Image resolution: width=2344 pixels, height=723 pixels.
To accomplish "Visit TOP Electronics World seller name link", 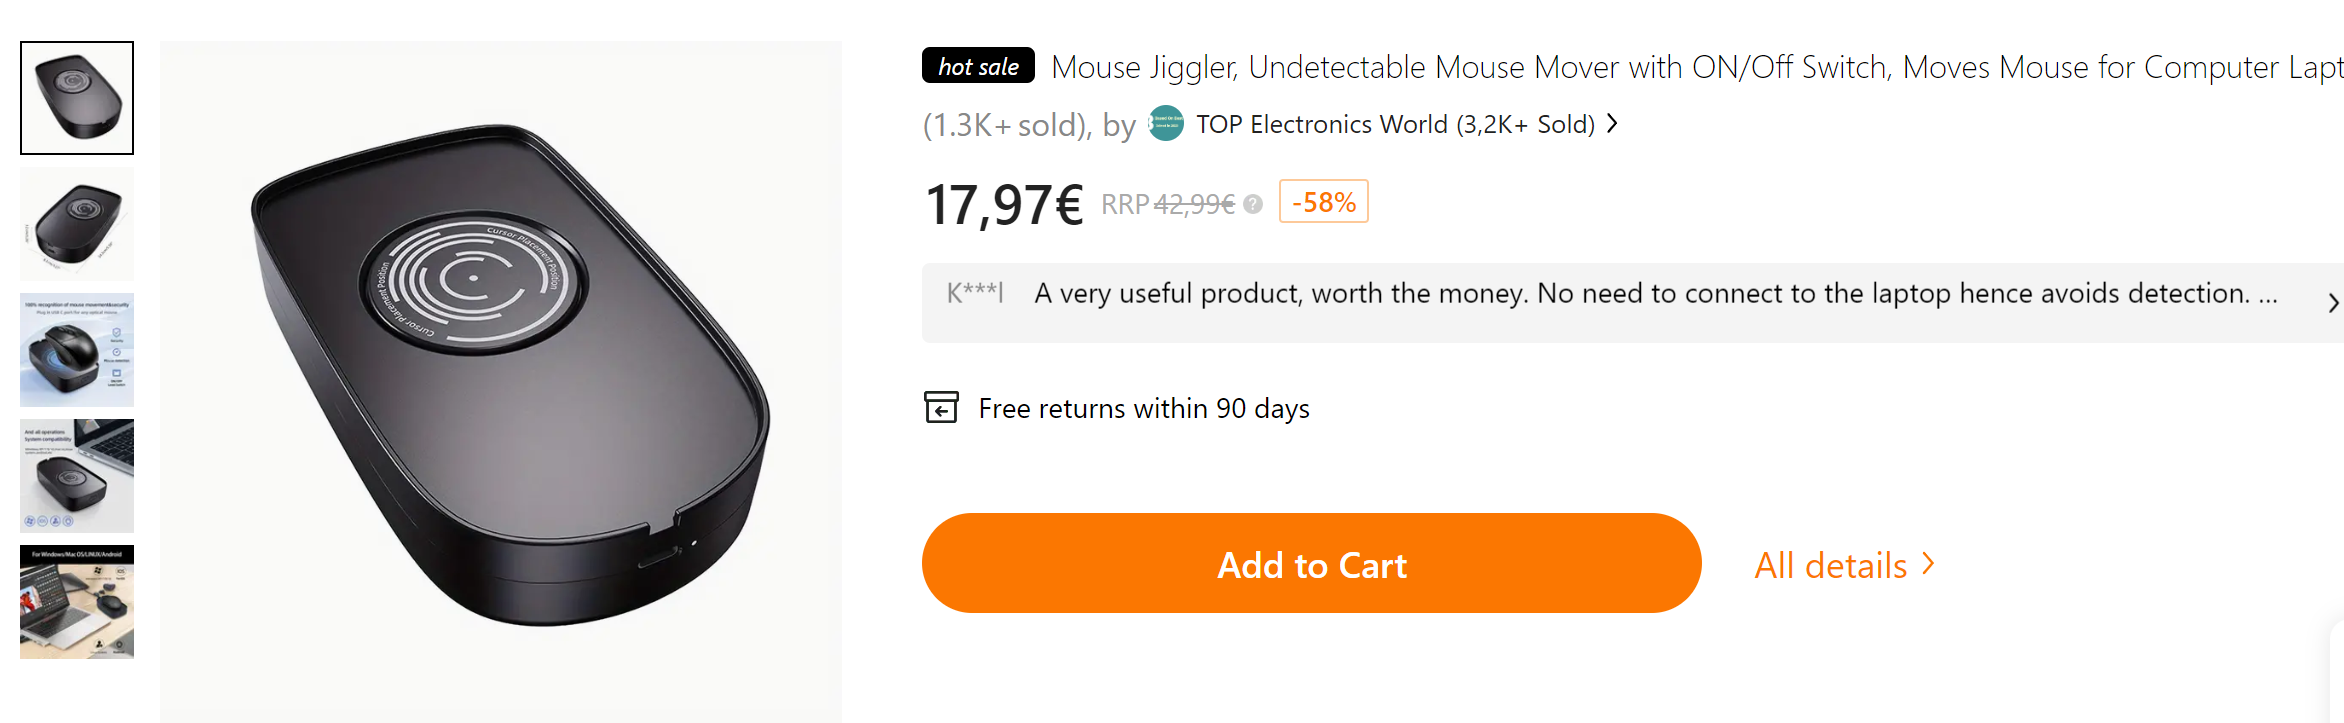I will pyautogui.click(x=1395, y=124).
